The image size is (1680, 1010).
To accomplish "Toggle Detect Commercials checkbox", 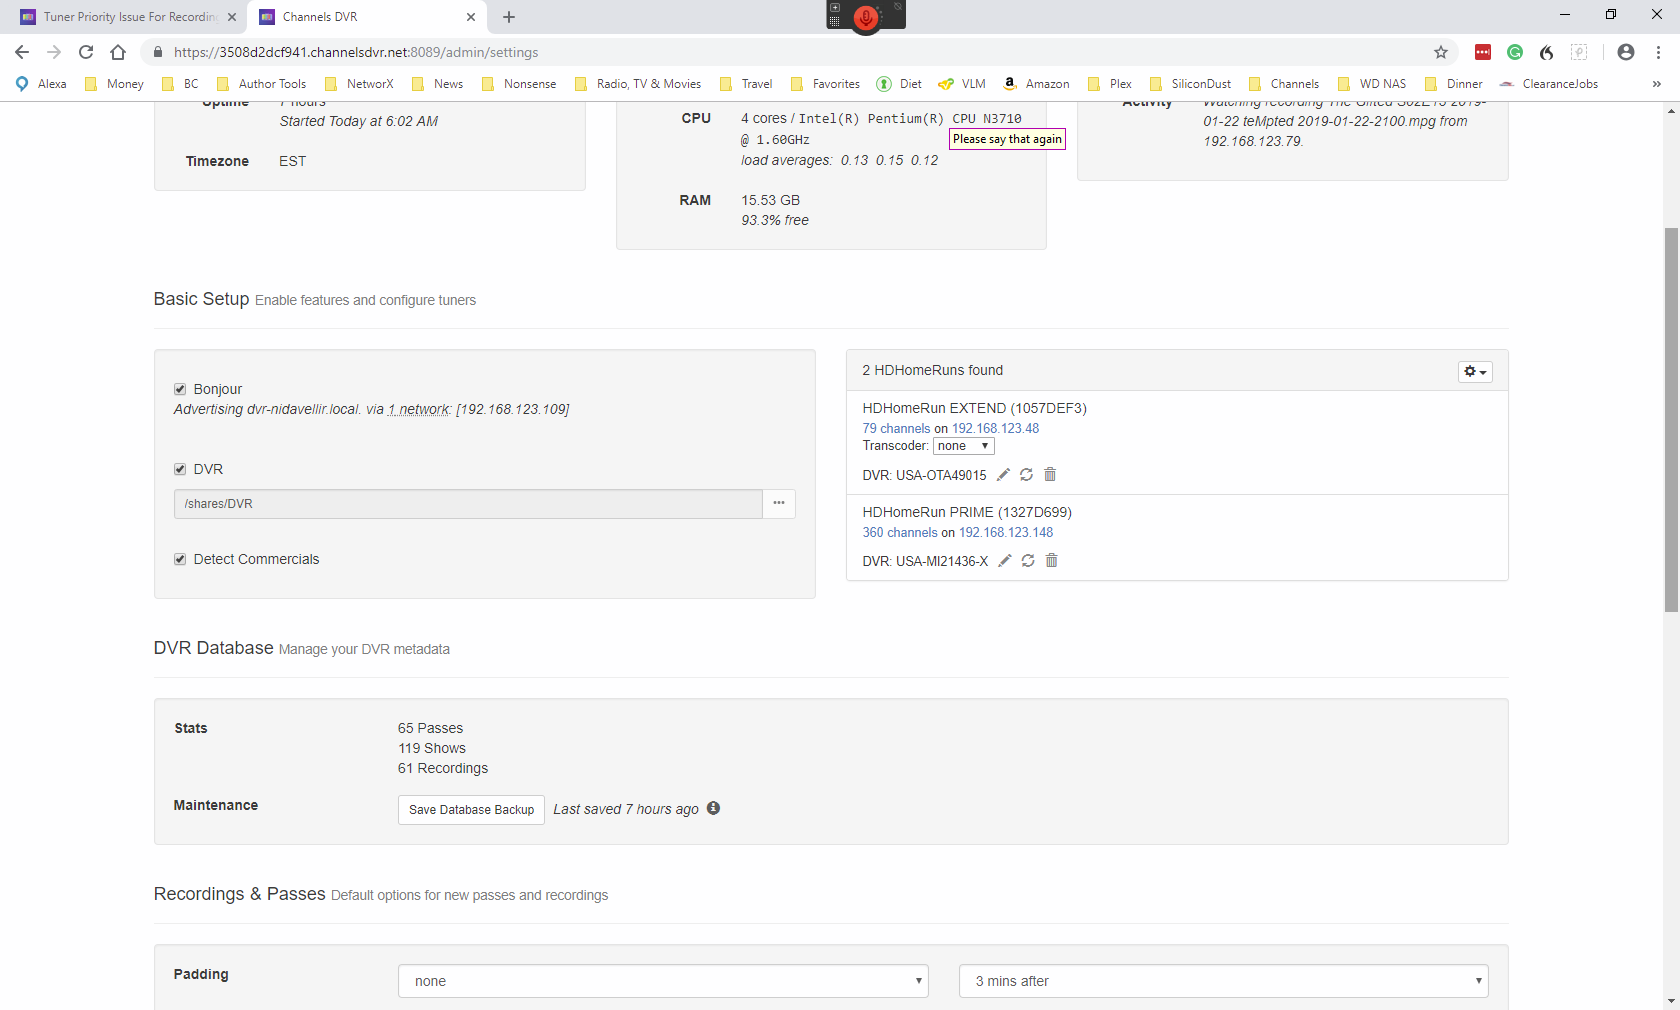I will tap(180, 559).
